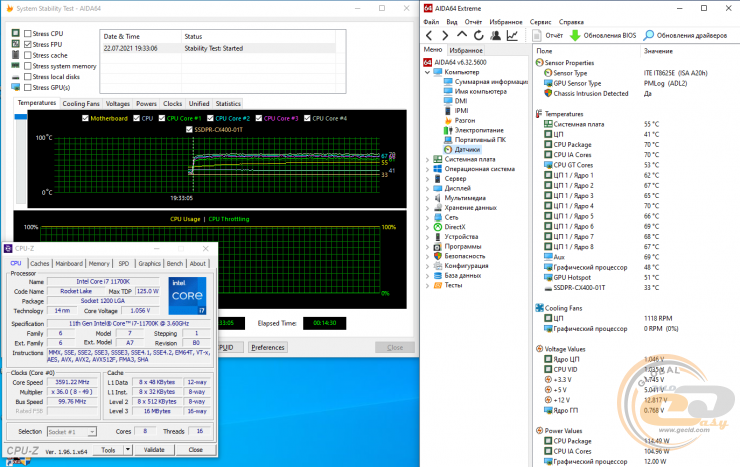Click the Обновления драйверов magnifier icon

(649, 35)
